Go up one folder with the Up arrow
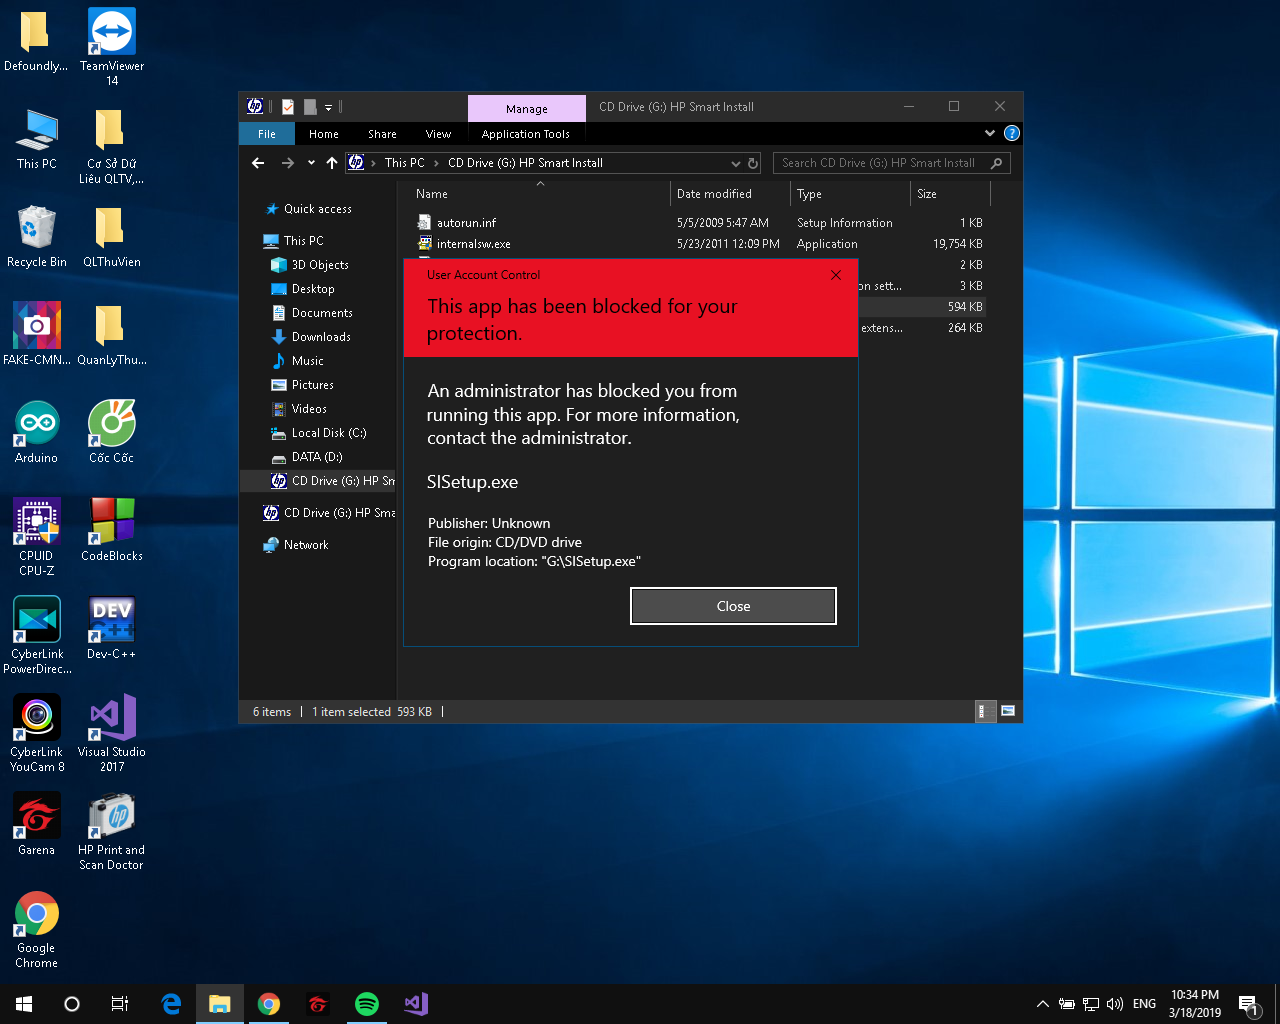The width and height of the screenshot is (1280, 1024). [332, 163]
